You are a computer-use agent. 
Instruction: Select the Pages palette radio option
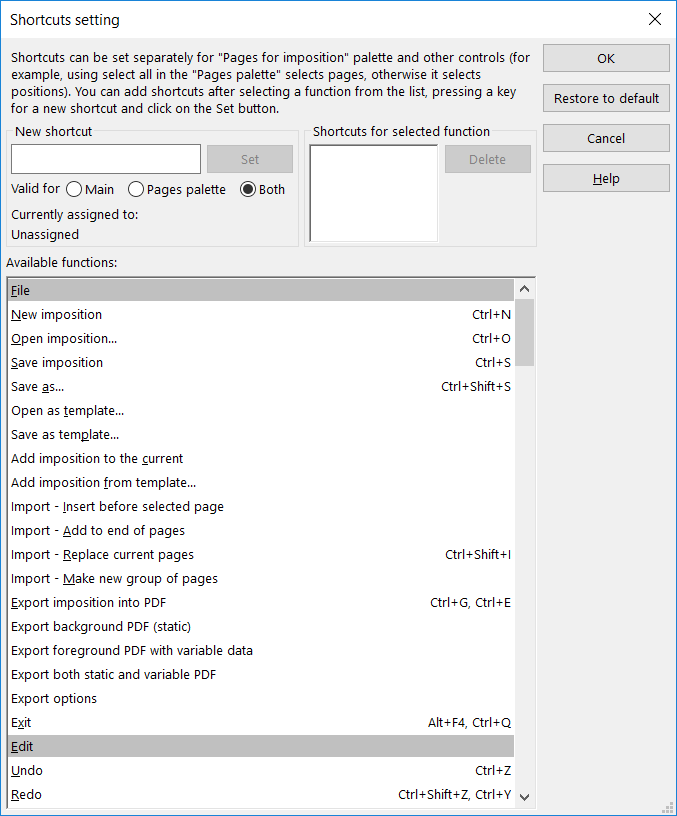(136, 189)
